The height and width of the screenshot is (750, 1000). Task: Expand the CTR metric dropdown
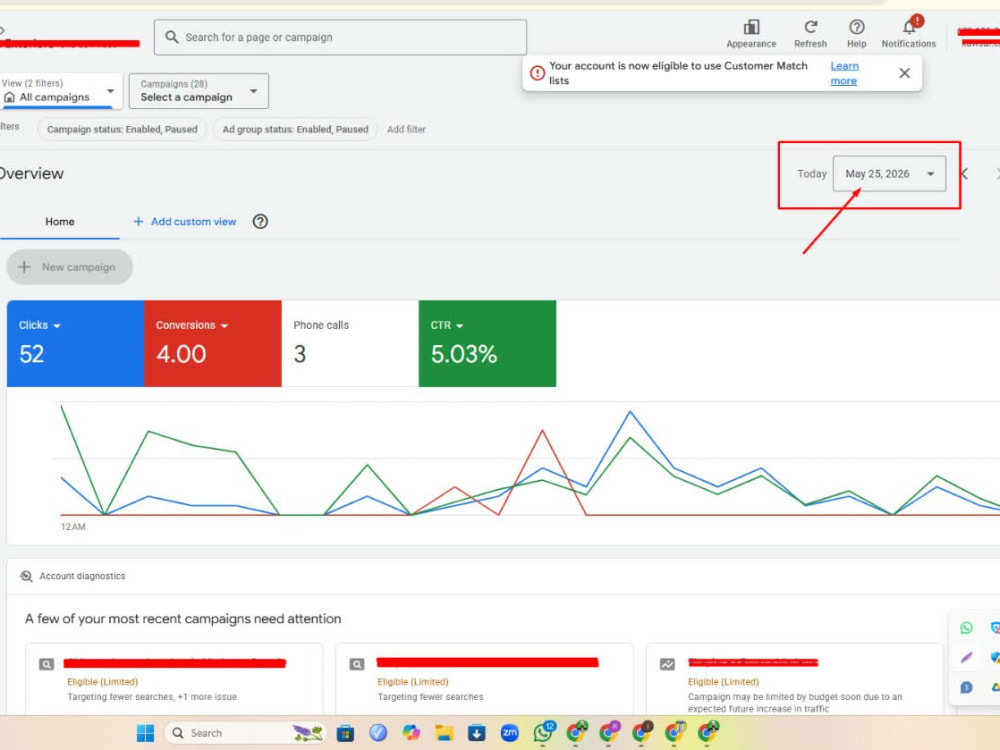pyautogui.click(x=460, y=326)
